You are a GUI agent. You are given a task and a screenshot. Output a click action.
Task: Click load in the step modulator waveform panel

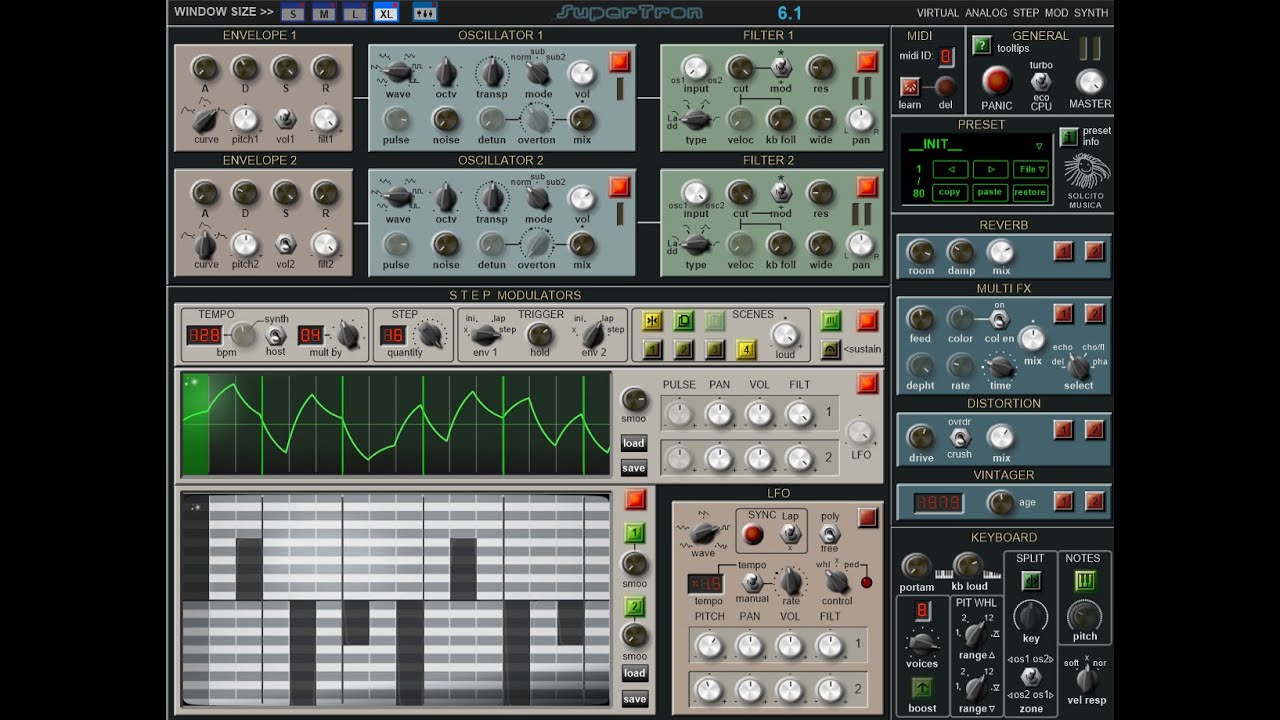click(634, 443)
